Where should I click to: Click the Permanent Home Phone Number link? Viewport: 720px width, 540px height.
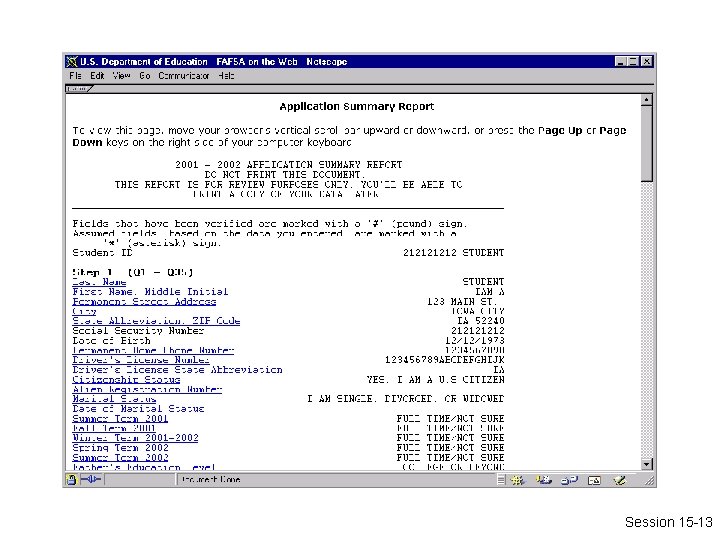[x=153, y=350]
